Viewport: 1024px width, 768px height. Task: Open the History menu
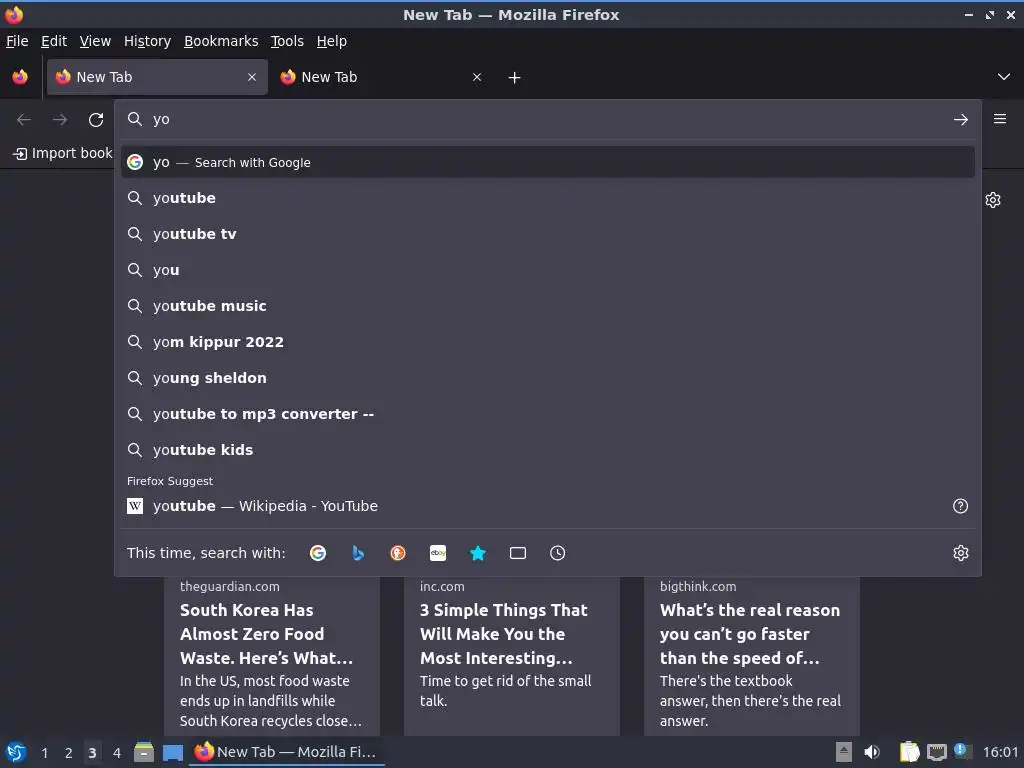click(x=148, y=41)
